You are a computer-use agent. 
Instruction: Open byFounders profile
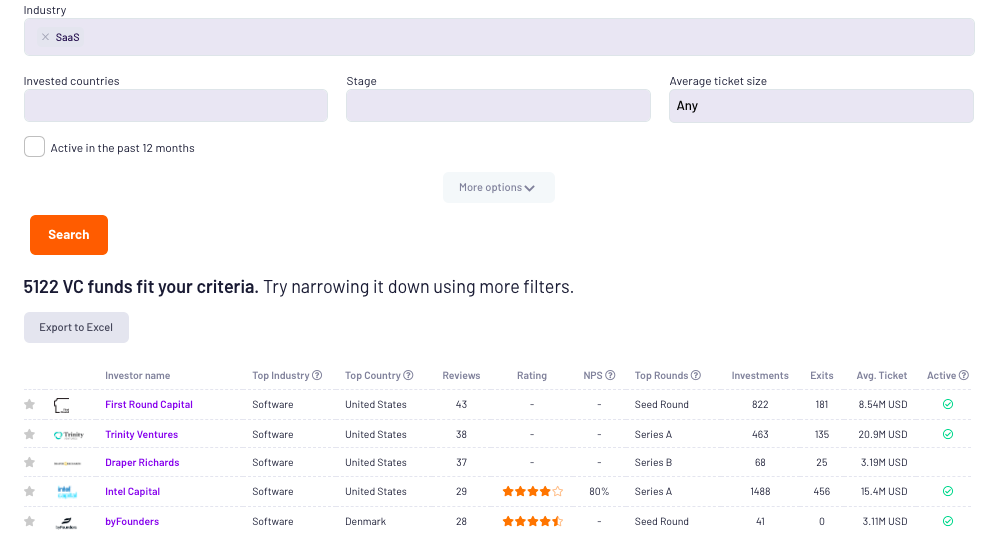point(132,521)
